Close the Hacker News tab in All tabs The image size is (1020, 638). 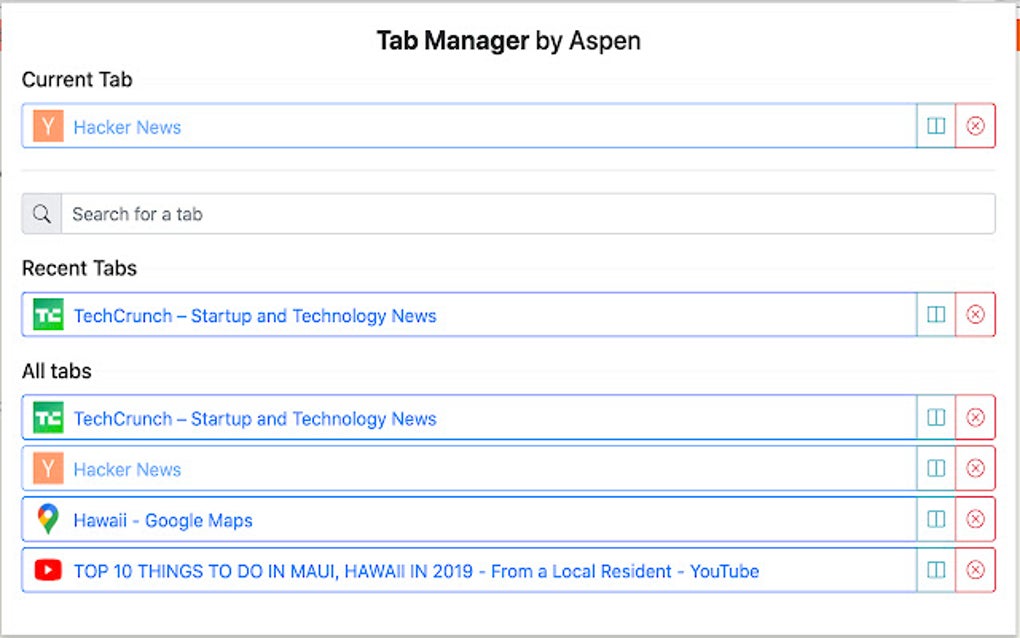(976, 468)
